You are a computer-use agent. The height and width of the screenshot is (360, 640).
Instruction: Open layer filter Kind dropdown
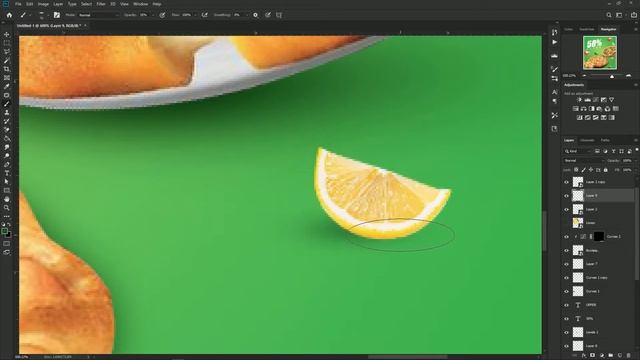click(578, 151)
